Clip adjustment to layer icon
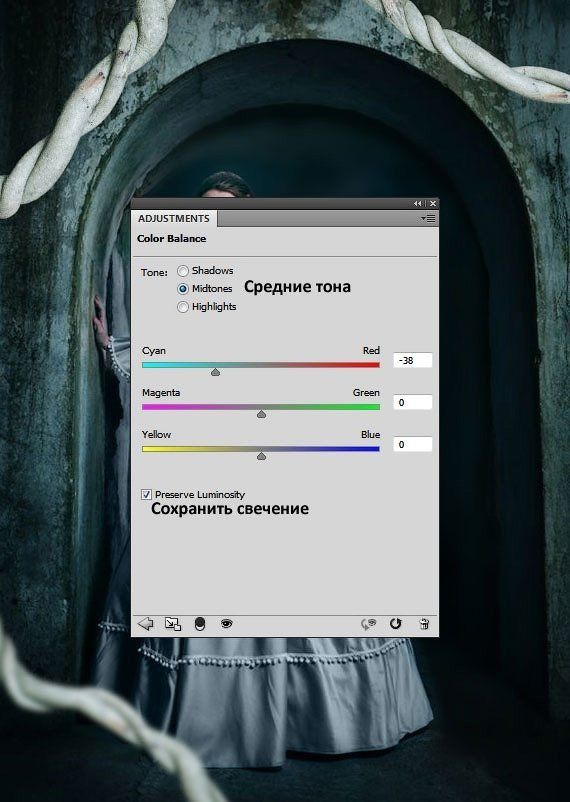This screenshot has width=570, height=802. tap(200, 623)
